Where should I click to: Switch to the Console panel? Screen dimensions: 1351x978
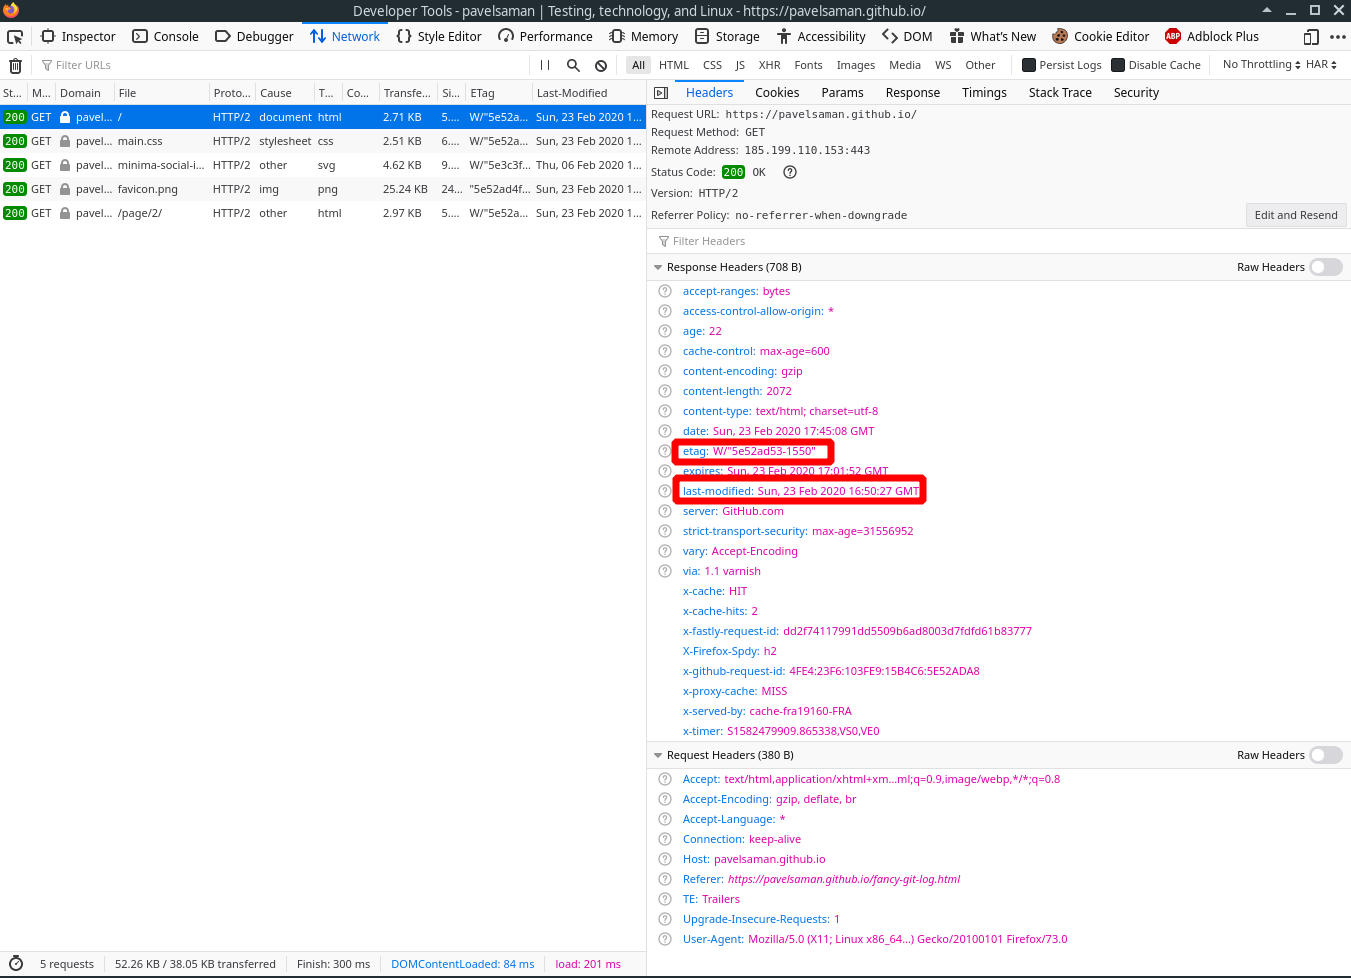pyautogui.click(x=165, y=37)
